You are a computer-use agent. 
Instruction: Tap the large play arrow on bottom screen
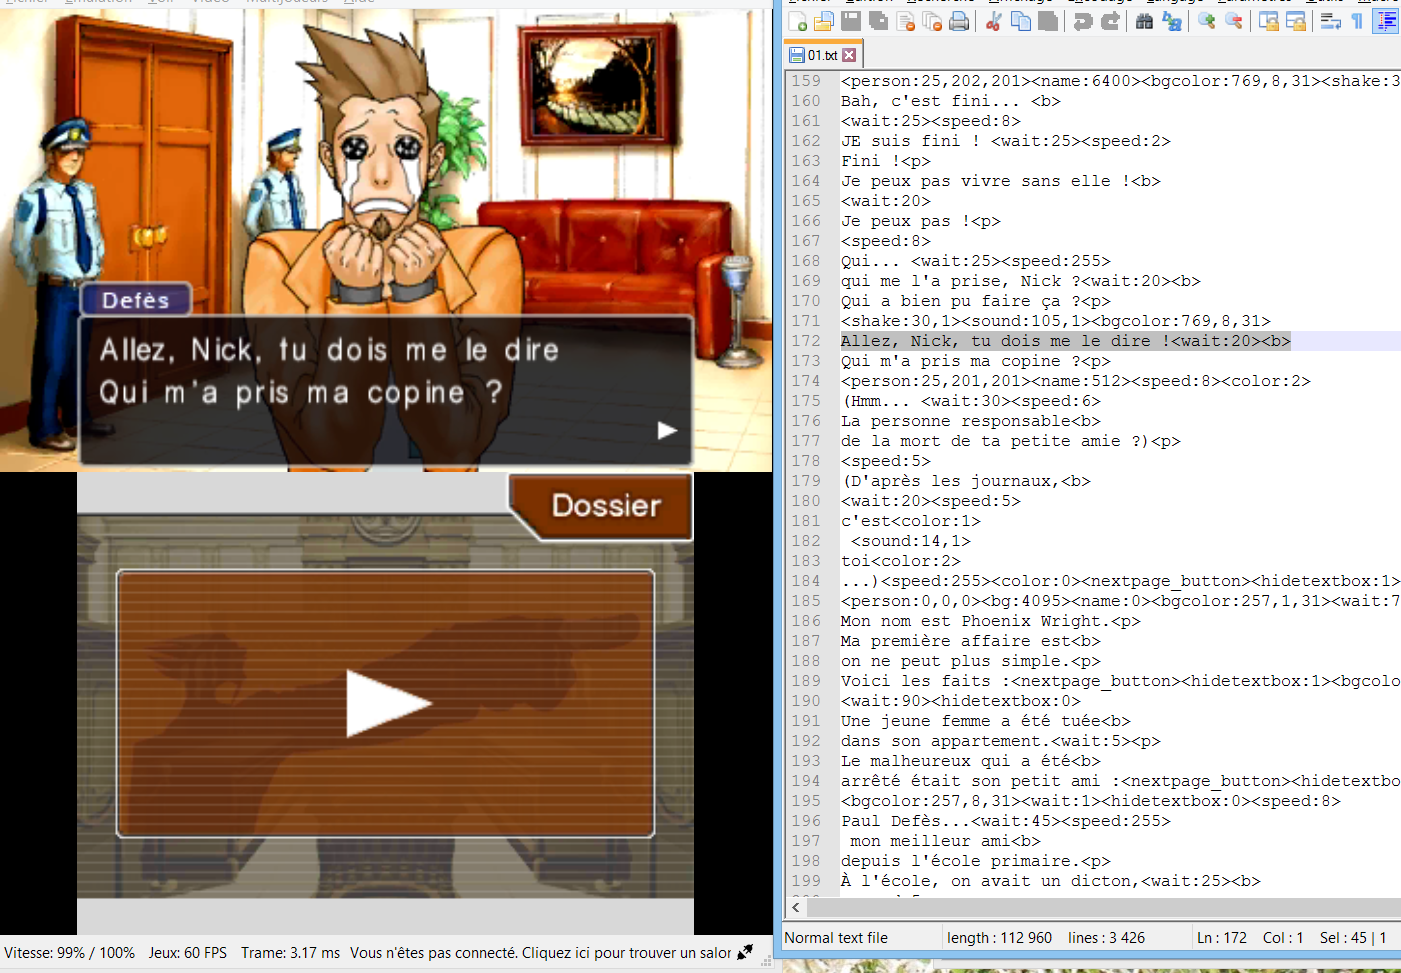coord(388,703)
